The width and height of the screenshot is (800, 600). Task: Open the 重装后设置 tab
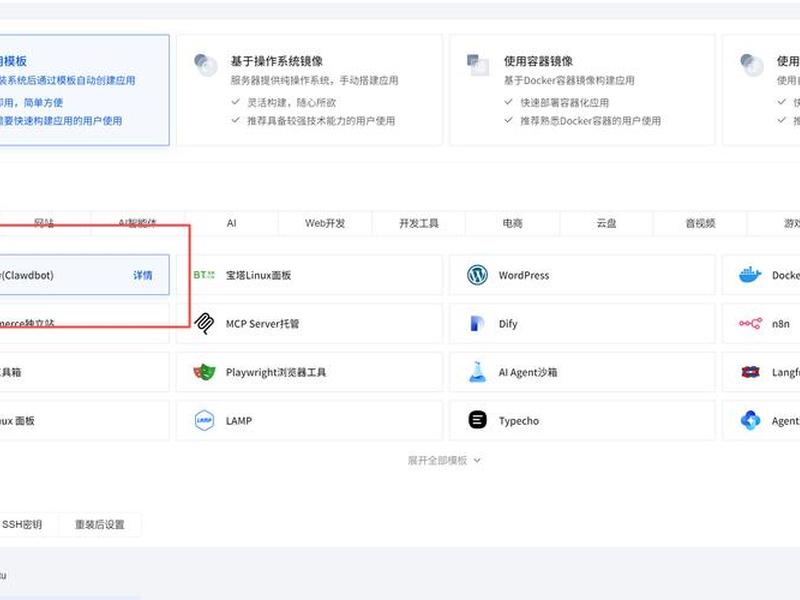point(99,524)
